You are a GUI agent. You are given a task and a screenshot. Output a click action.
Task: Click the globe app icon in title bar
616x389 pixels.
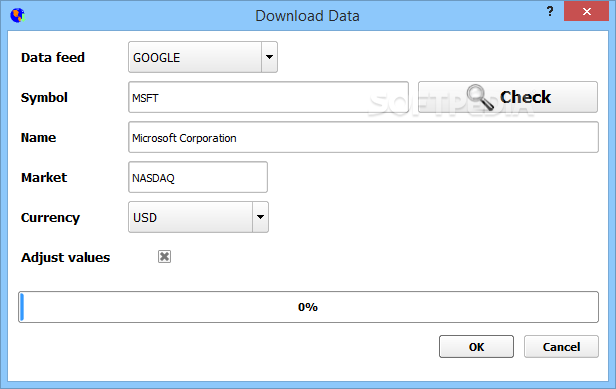point(18,15)
